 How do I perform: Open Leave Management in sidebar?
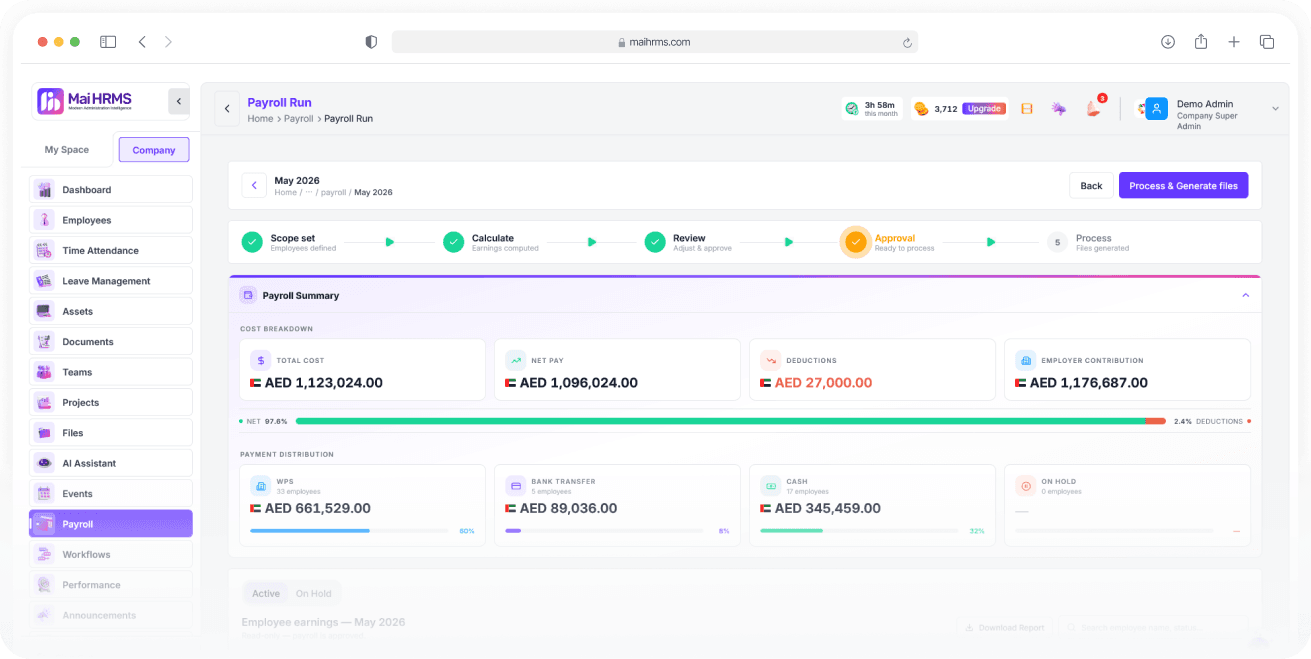pyautogui.click(x=111, y=281)
